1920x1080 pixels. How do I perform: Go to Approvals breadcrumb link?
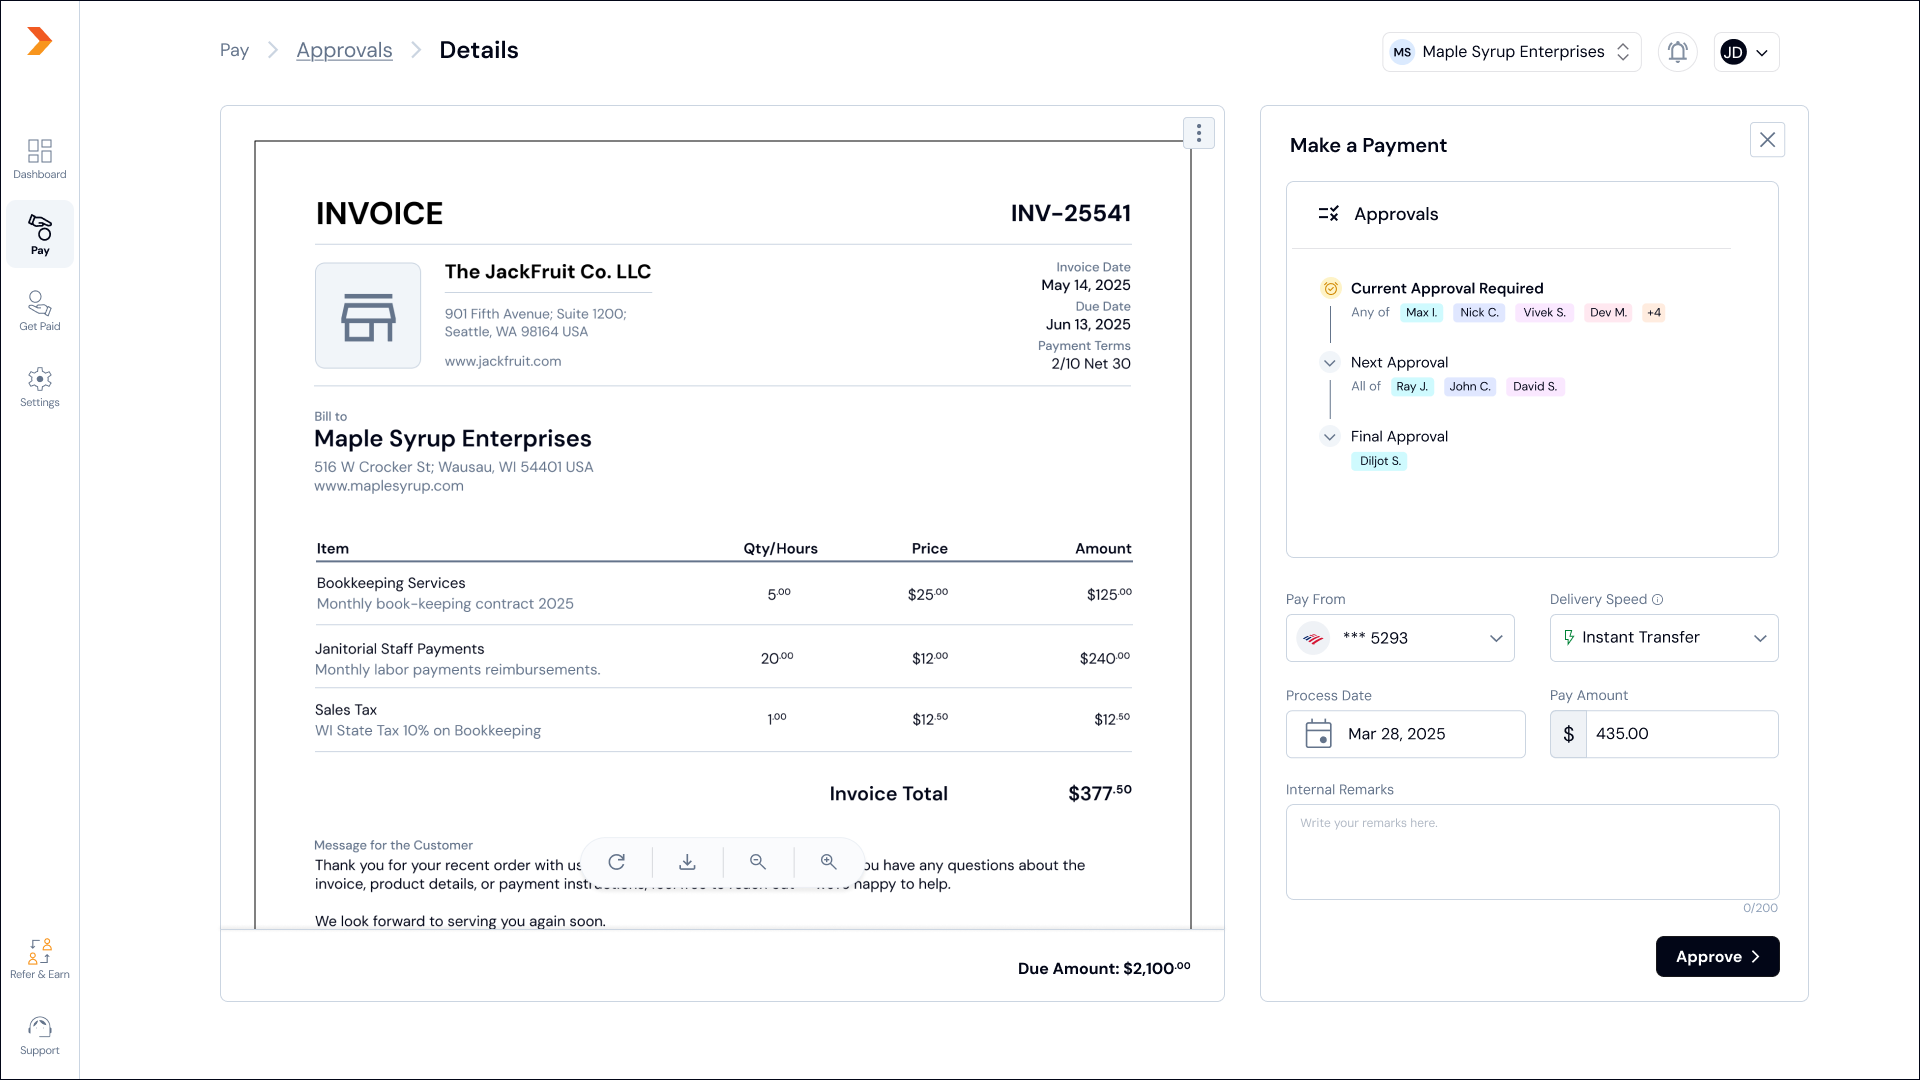(344, 50)
